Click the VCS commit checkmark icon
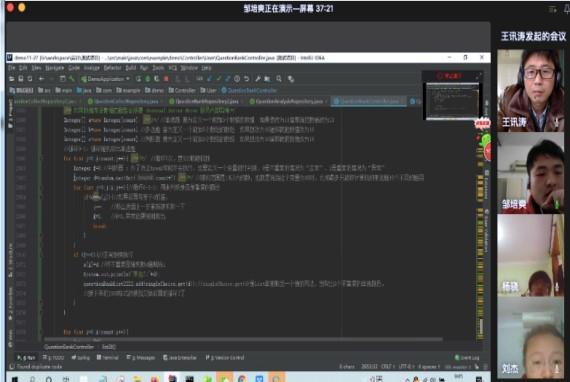This screenshot has height=382, width=570. [x=219, y=79]
